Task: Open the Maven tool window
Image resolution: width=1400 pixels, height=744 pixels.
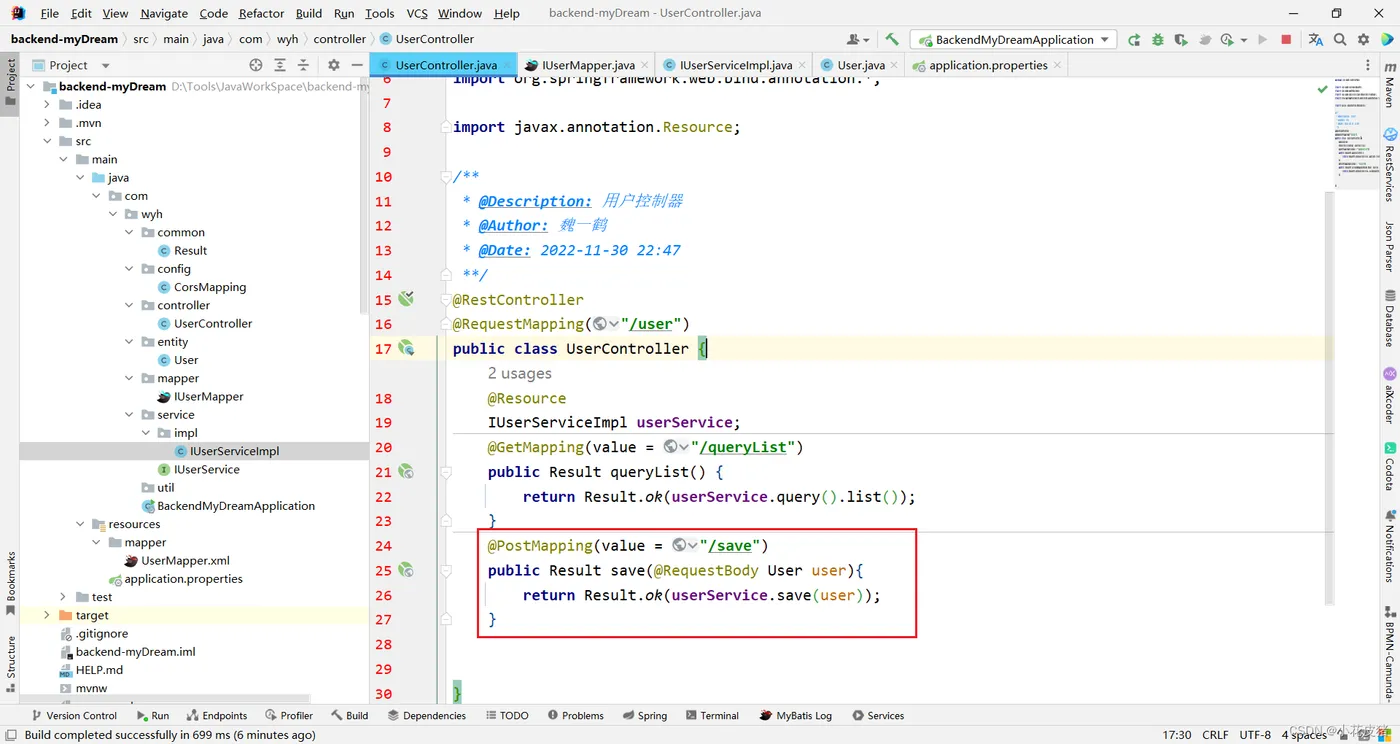Action: [1389, 86]
